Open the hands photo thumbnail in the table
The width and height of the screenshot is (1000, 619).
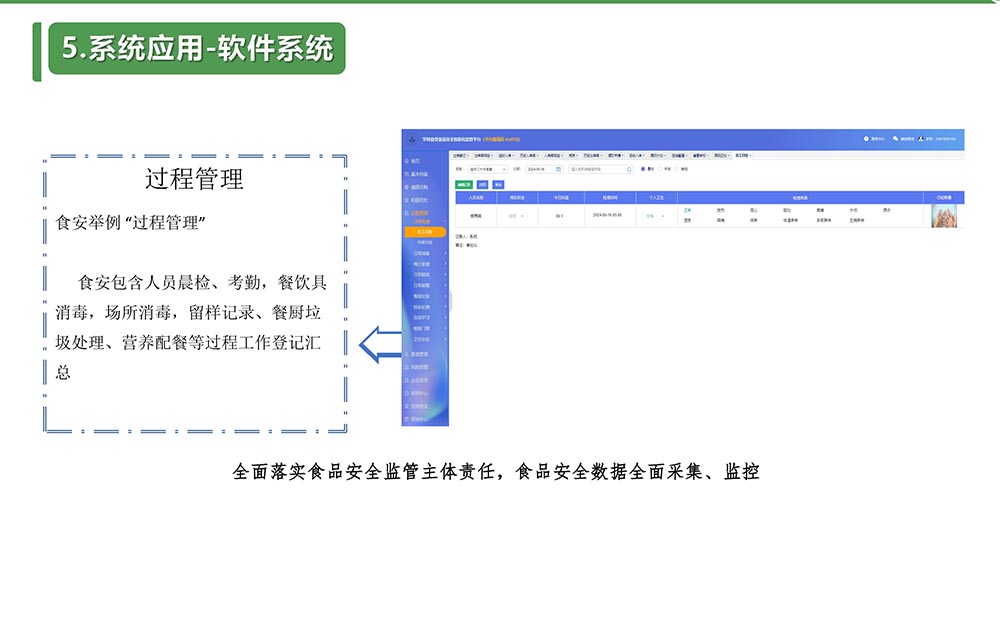point(943,216)
